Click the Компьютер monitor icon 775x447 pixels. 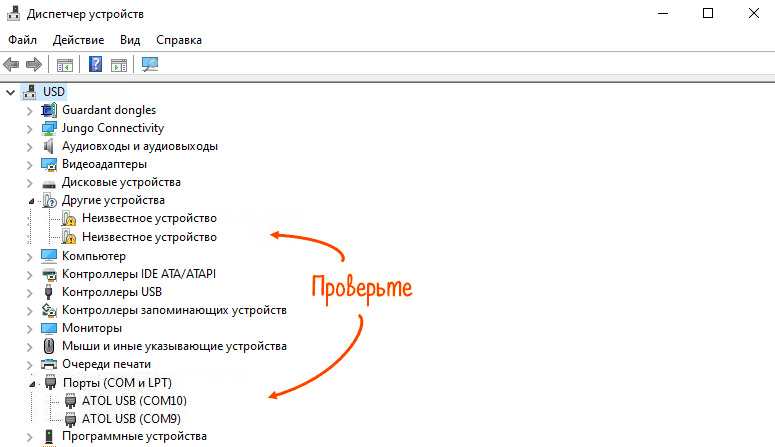pos(49,256)
